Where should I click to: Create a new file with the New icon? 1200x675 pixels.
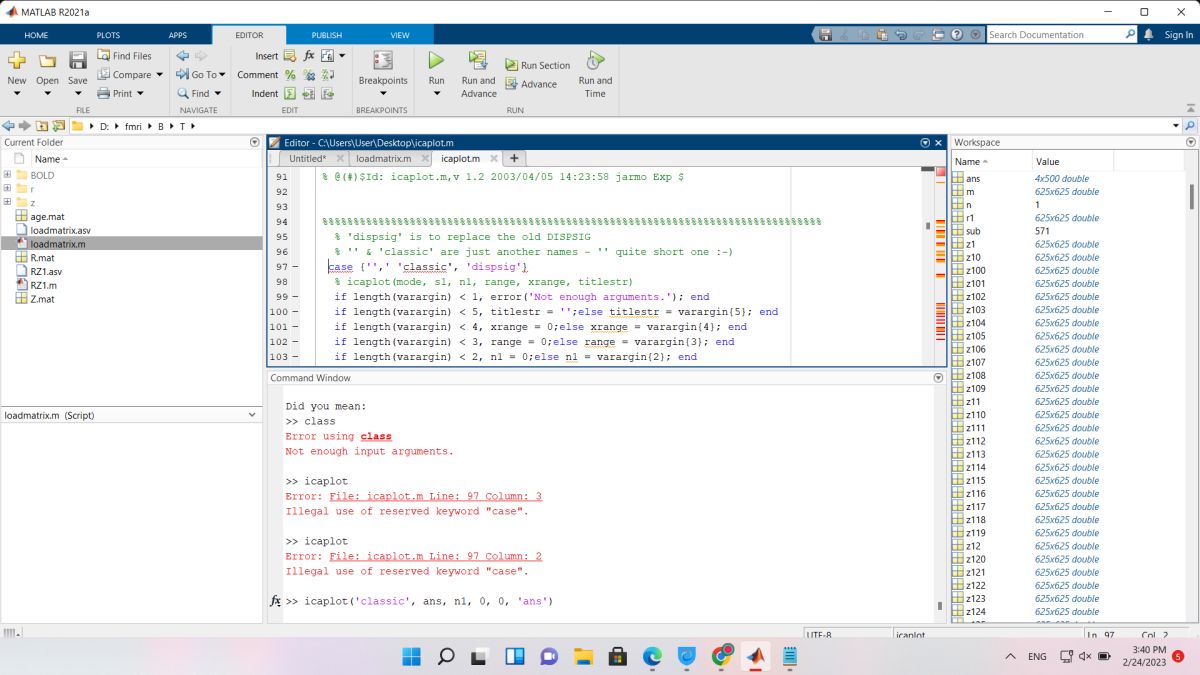click(17, 61)
